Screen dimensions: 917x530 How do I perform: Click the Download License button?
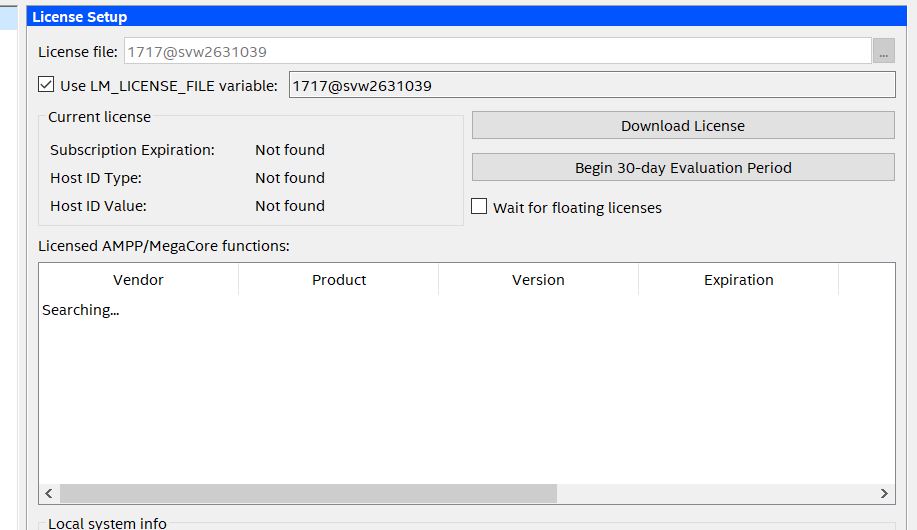click(x=683, y=126)
